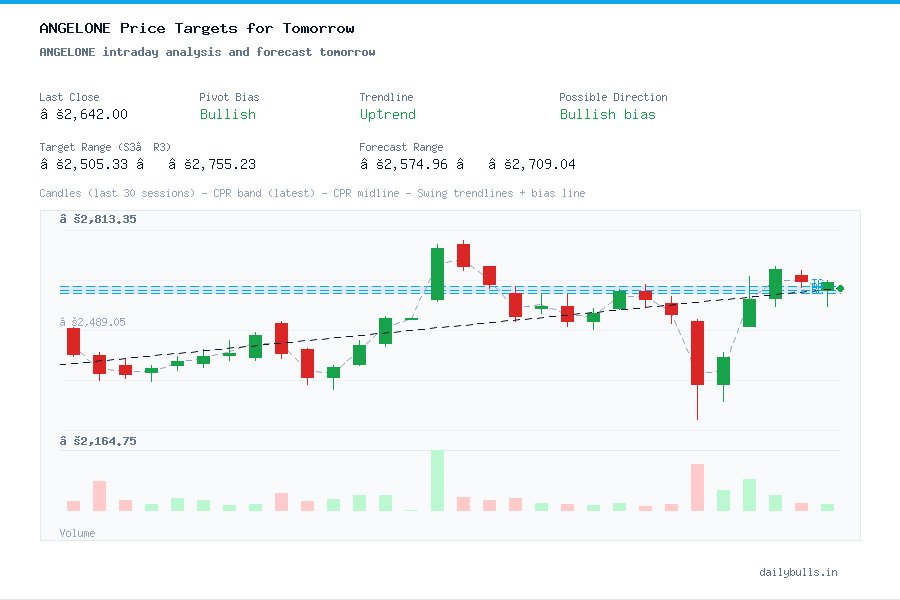Image resolution: width=900 pixels, height=600 pixels.
Task: Select the tallest green volume bar
Action: (436, 480)
